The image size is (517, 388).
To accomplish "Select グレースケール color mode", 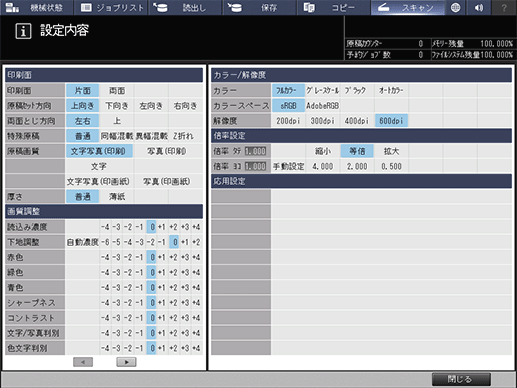I will pyautogui.click(x=323, y=90).
